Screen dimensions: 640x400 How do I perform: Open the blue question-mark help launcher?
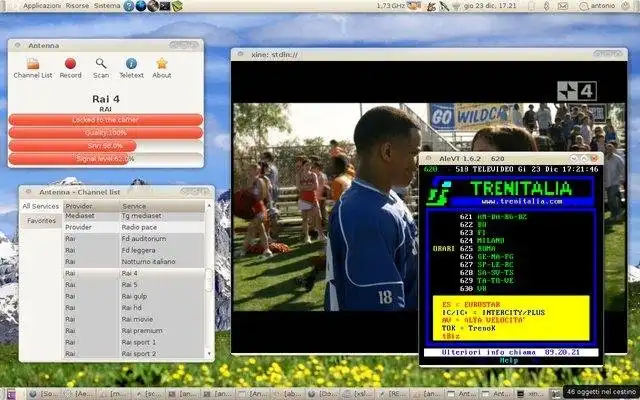point(129,6)
